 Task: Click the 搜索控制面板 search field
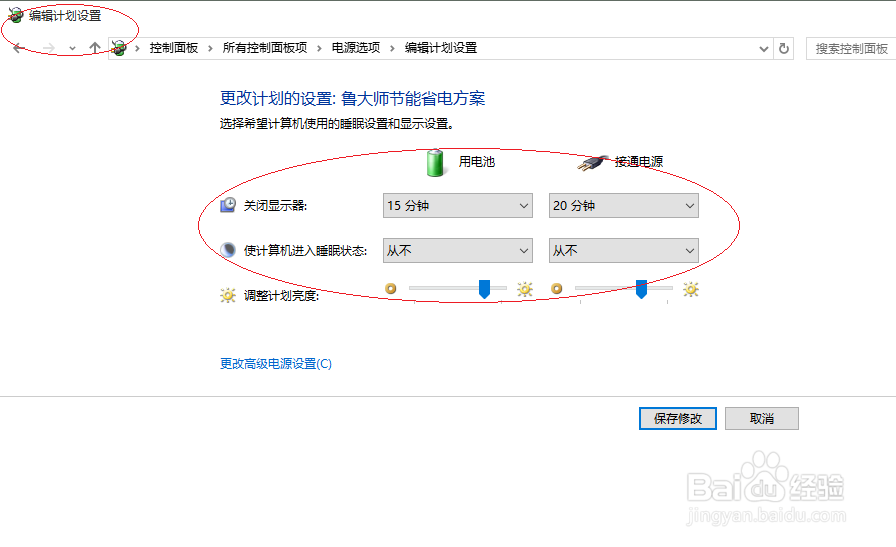(851, 49)
